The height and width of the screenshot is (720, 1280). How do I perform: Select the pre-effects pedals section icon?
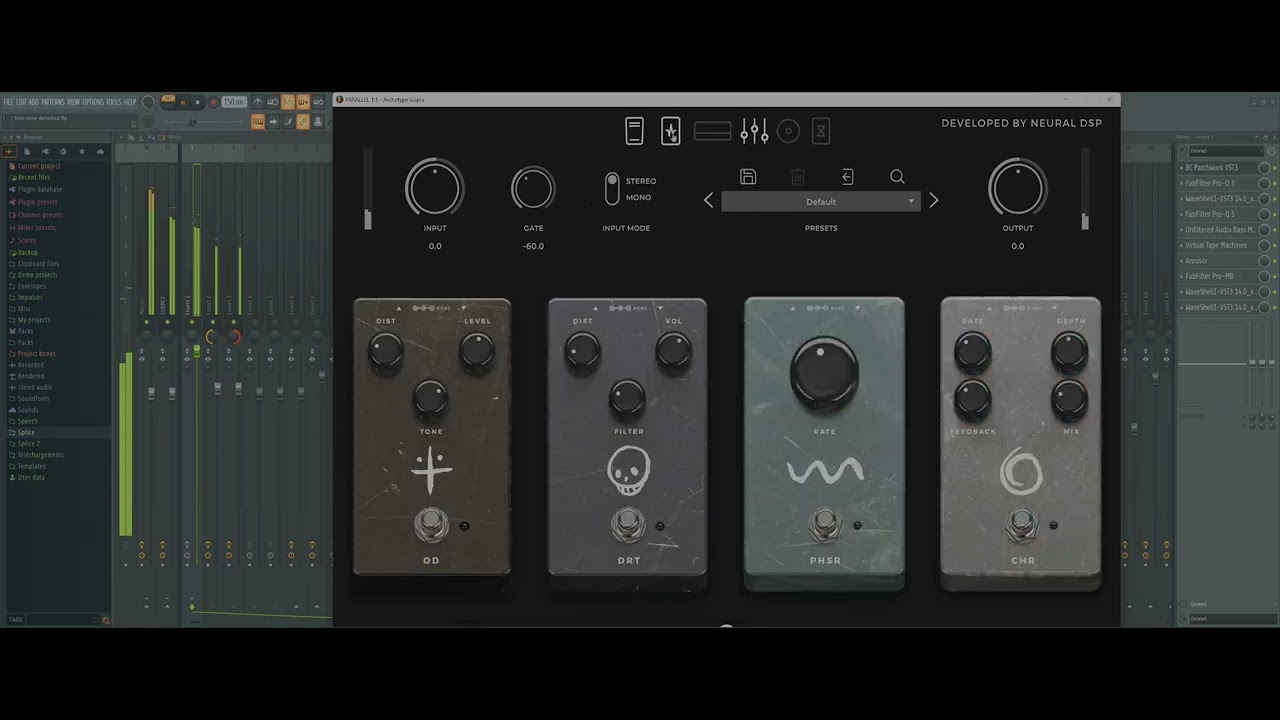pos(671,131)
